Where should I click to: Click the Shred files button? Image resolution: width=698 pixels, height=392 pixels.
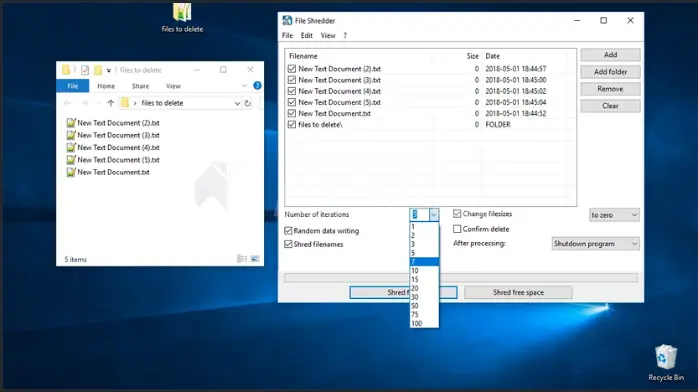[x=403, y=292]
